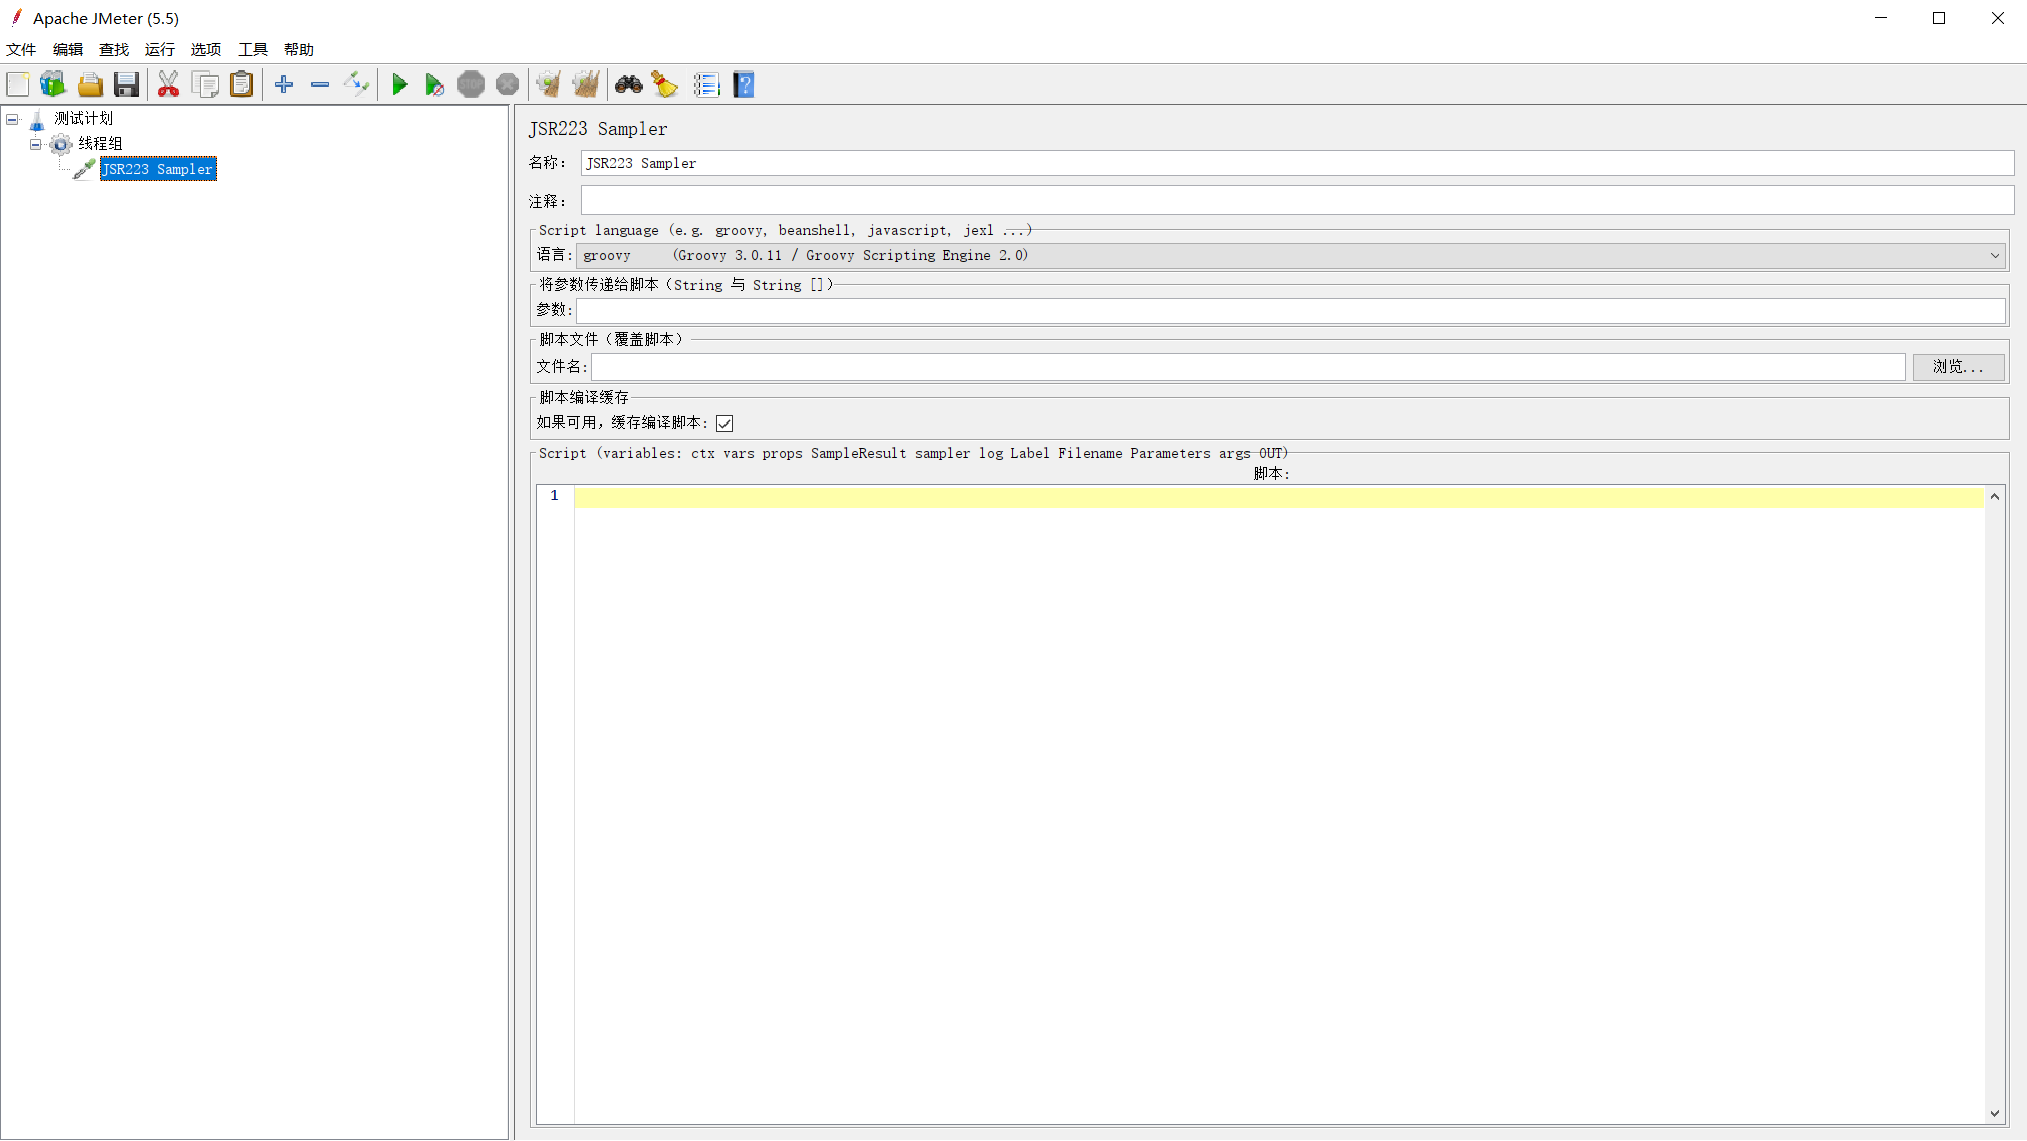2027x1141 pixels.
Task: Open the script language dropdown
Action: click(x=1292, y=256)
